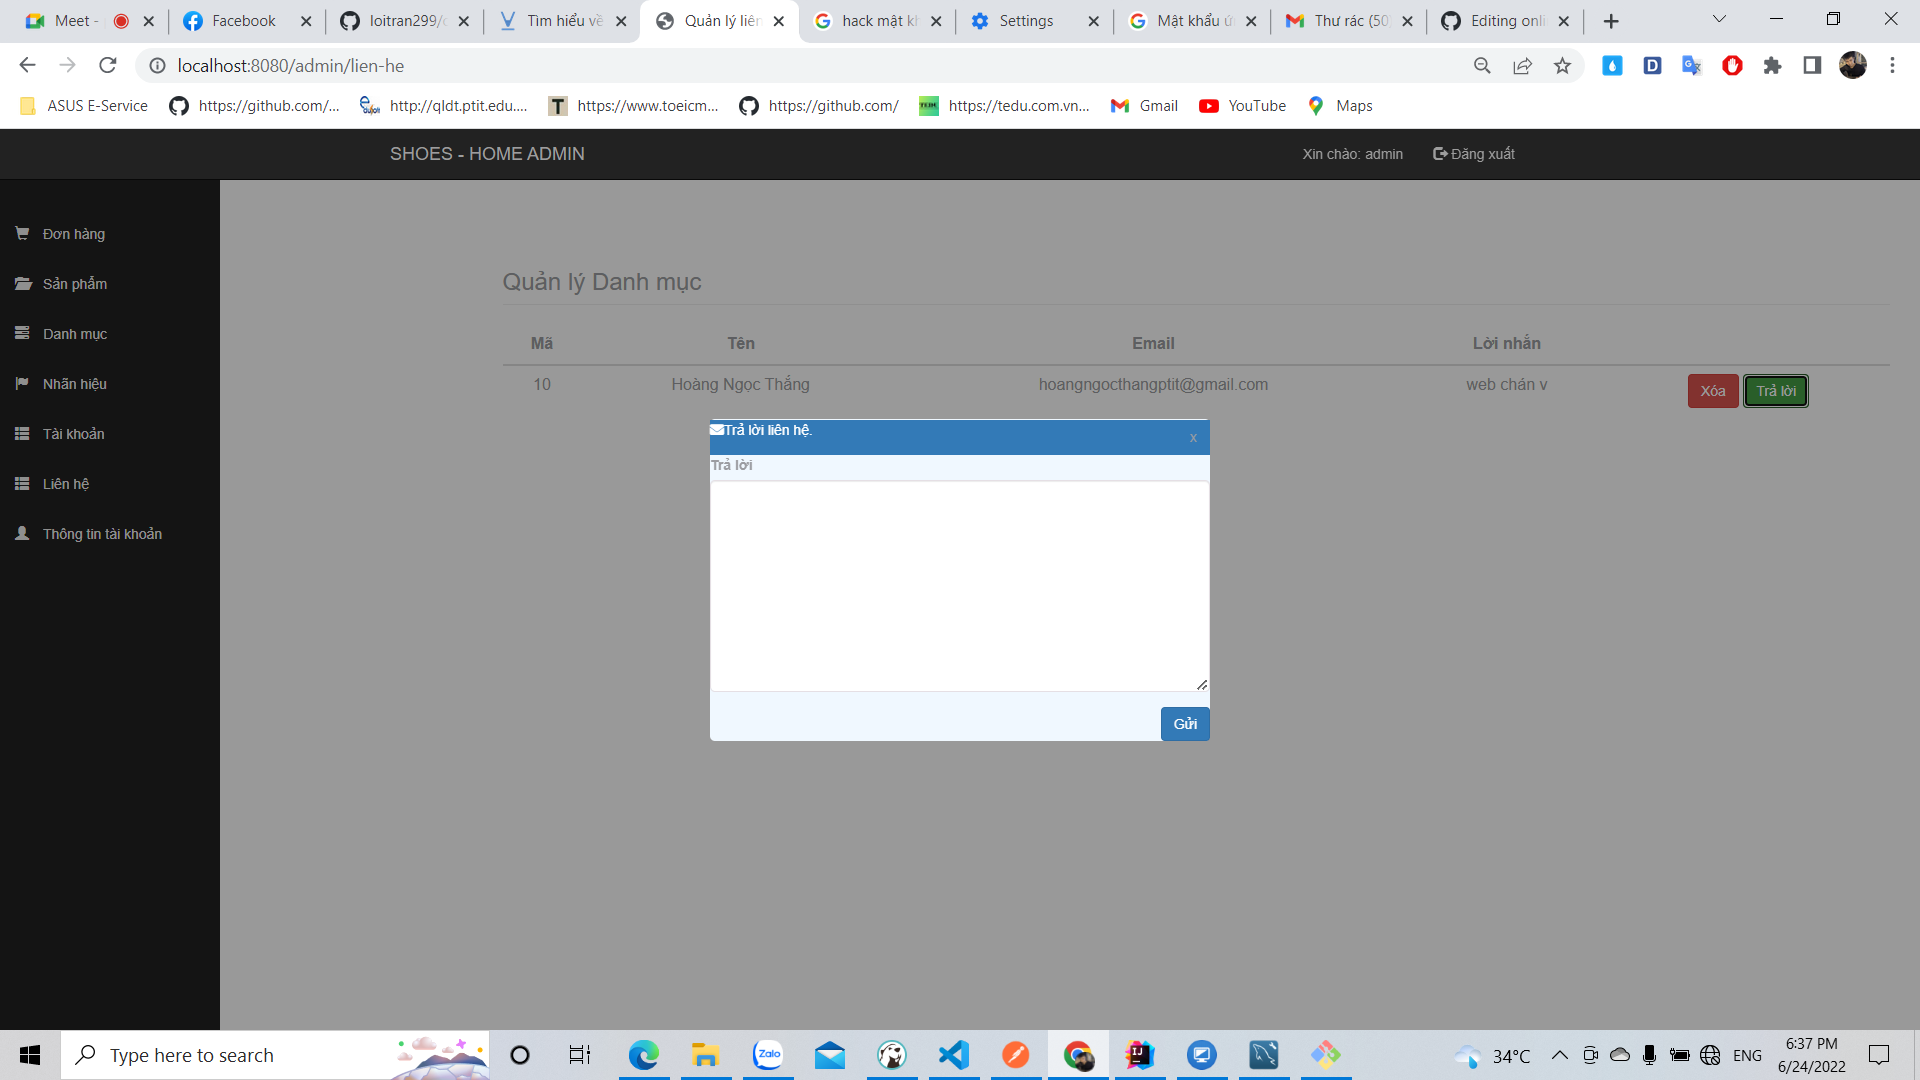Expand hidden system tray icons
1920x1080 pixels.
click(1561, 1055)
